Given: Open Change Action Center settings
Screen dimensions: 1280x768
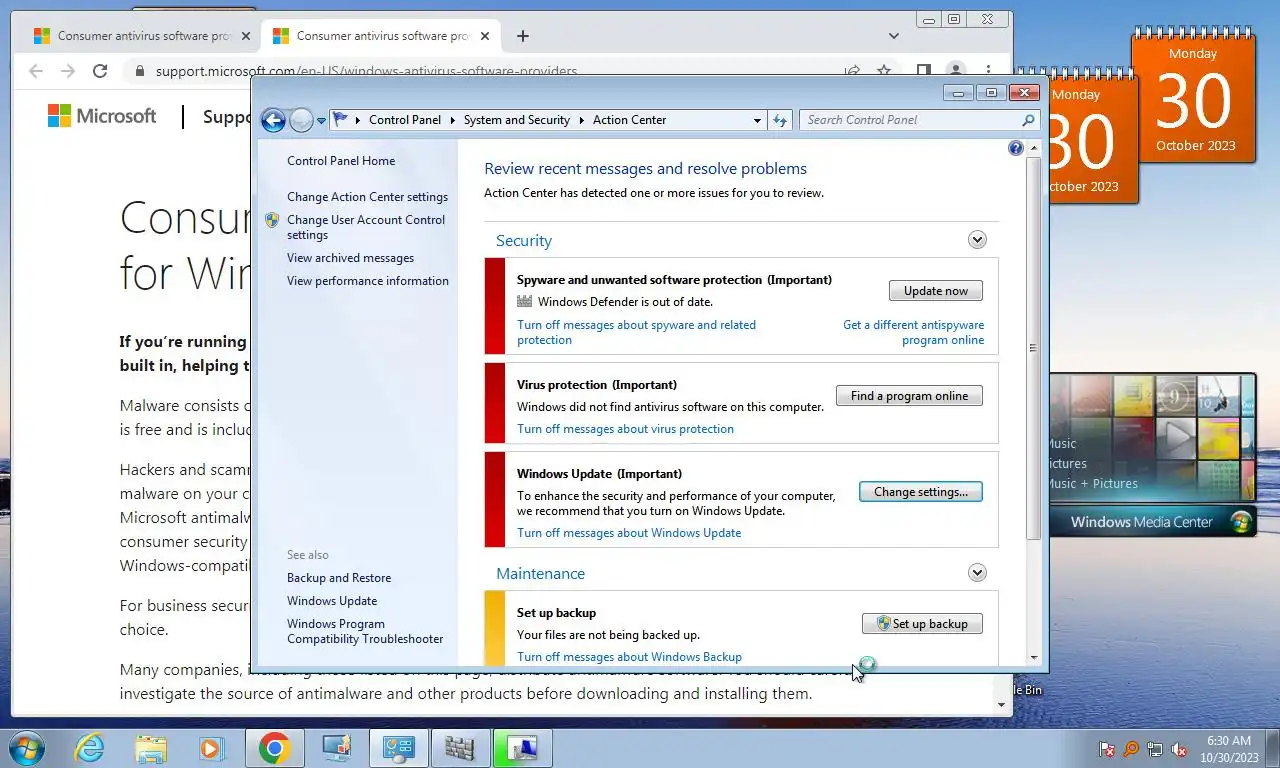Looking at the screenshot, I should pyautogui.click(x=367, y=197).
